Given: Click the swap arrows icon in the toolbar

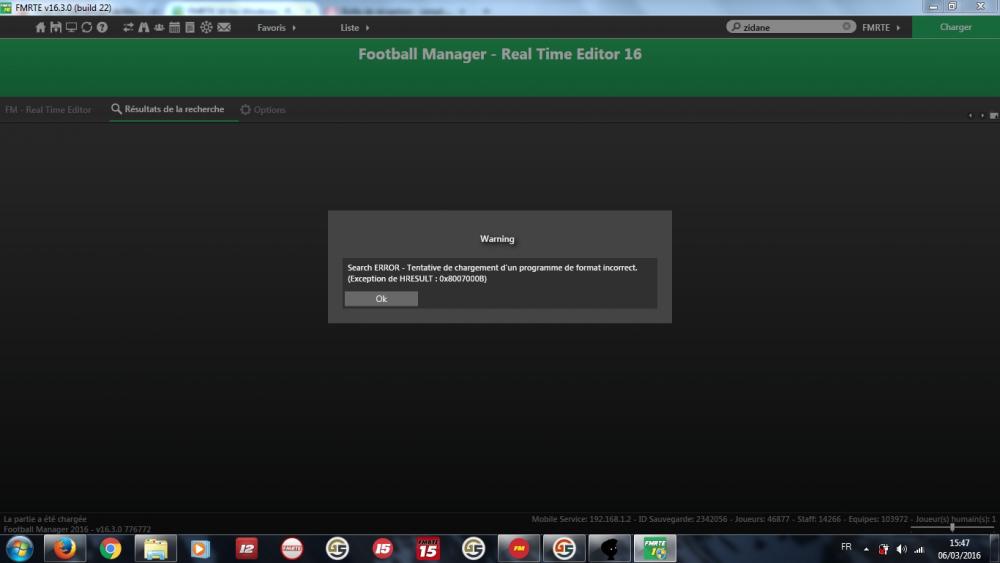Looking at the screenshot, I should (128, 27).
